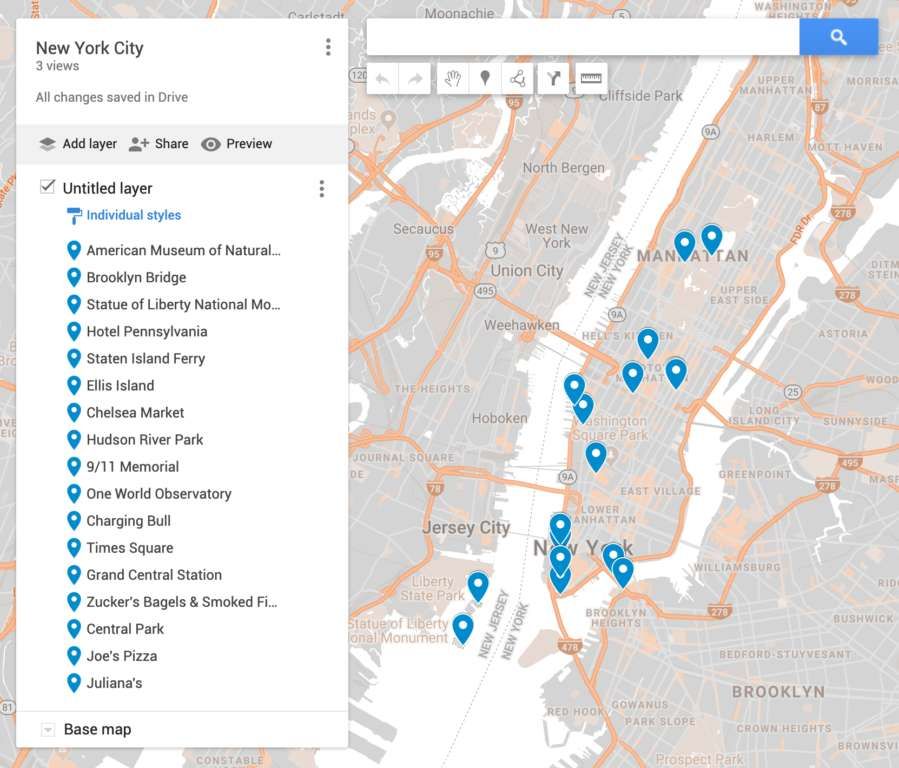
Task: Click map pin near Statue of Liberty Monument
Action: point(463,629)
